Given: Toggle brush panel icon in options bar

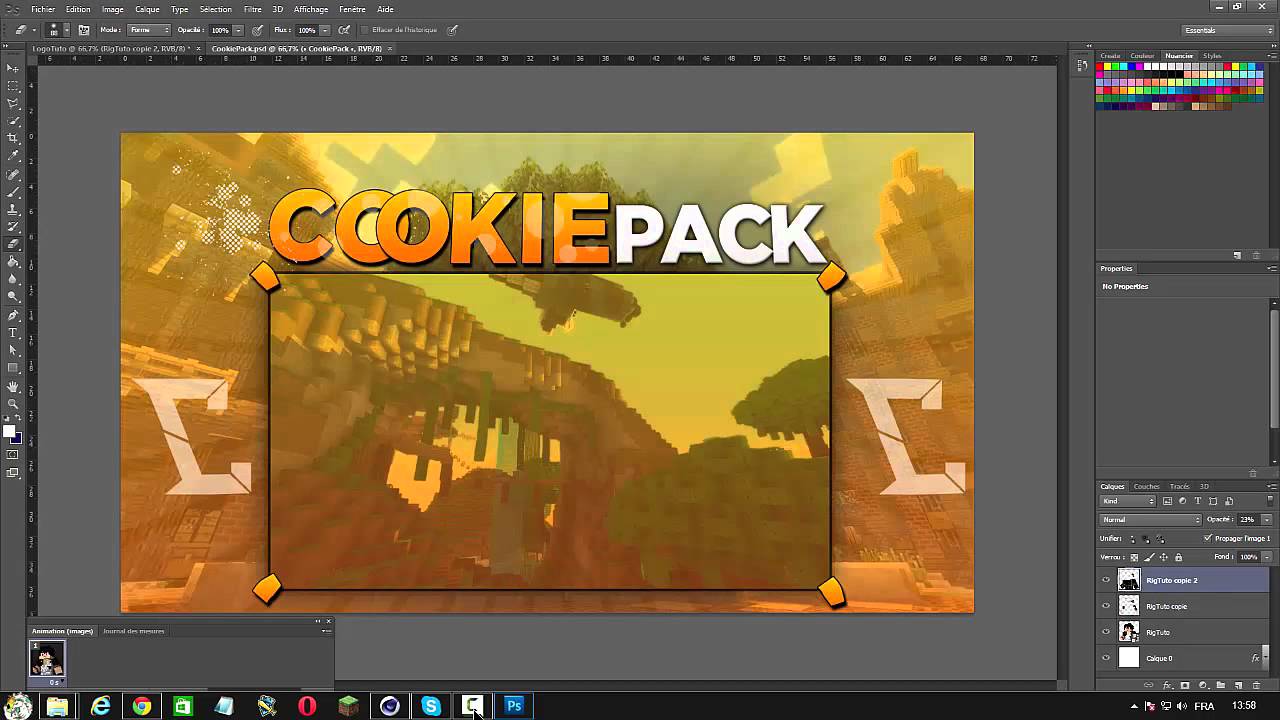Looking at the screenshot, I should [x=84, y=30].
